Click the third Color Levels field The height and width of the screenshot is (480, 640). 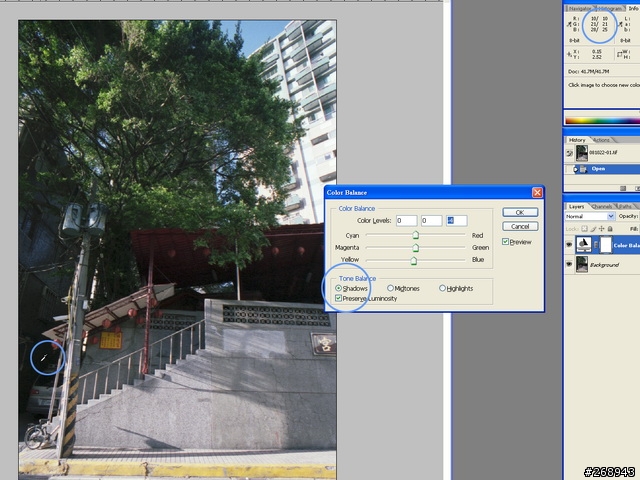coord(456,221)
